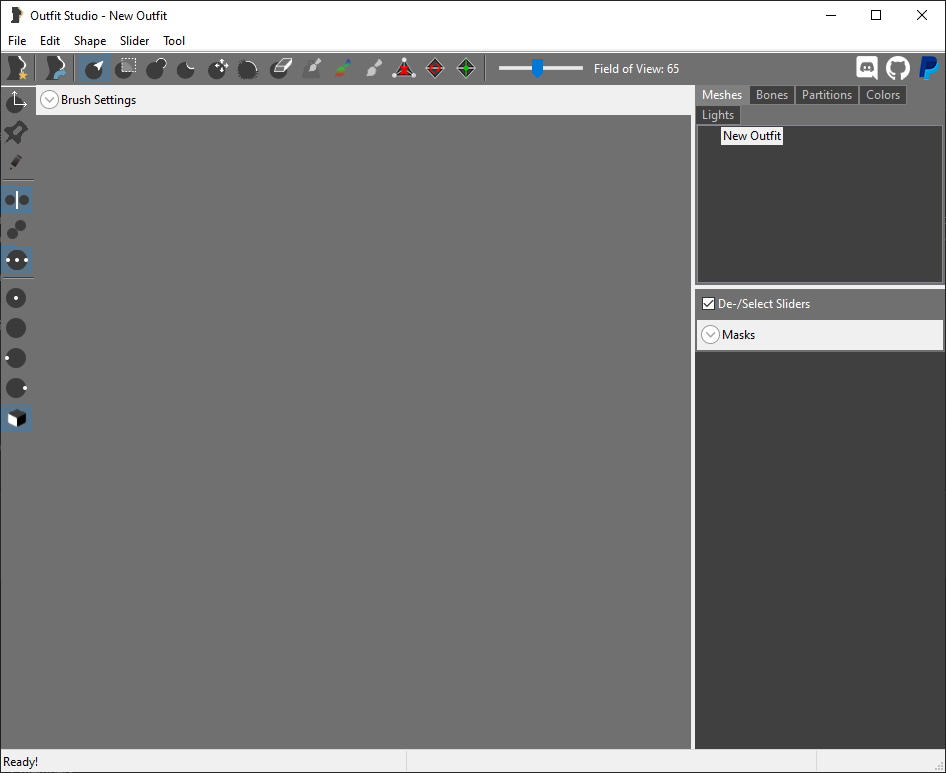
Task: Select the Flip Edge red diamond tool
Action: (x=435, y=68)
